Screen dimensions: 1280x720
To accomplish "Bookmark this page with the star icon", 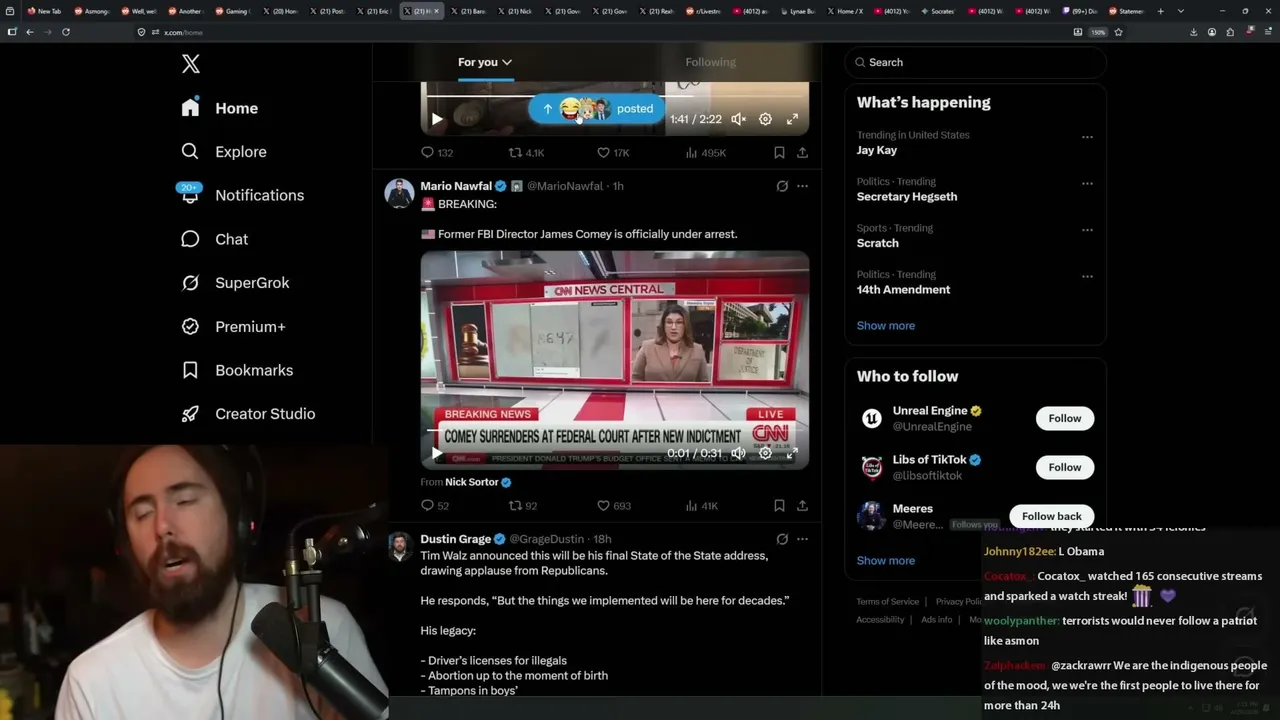I will click(x=1118, y=32).
